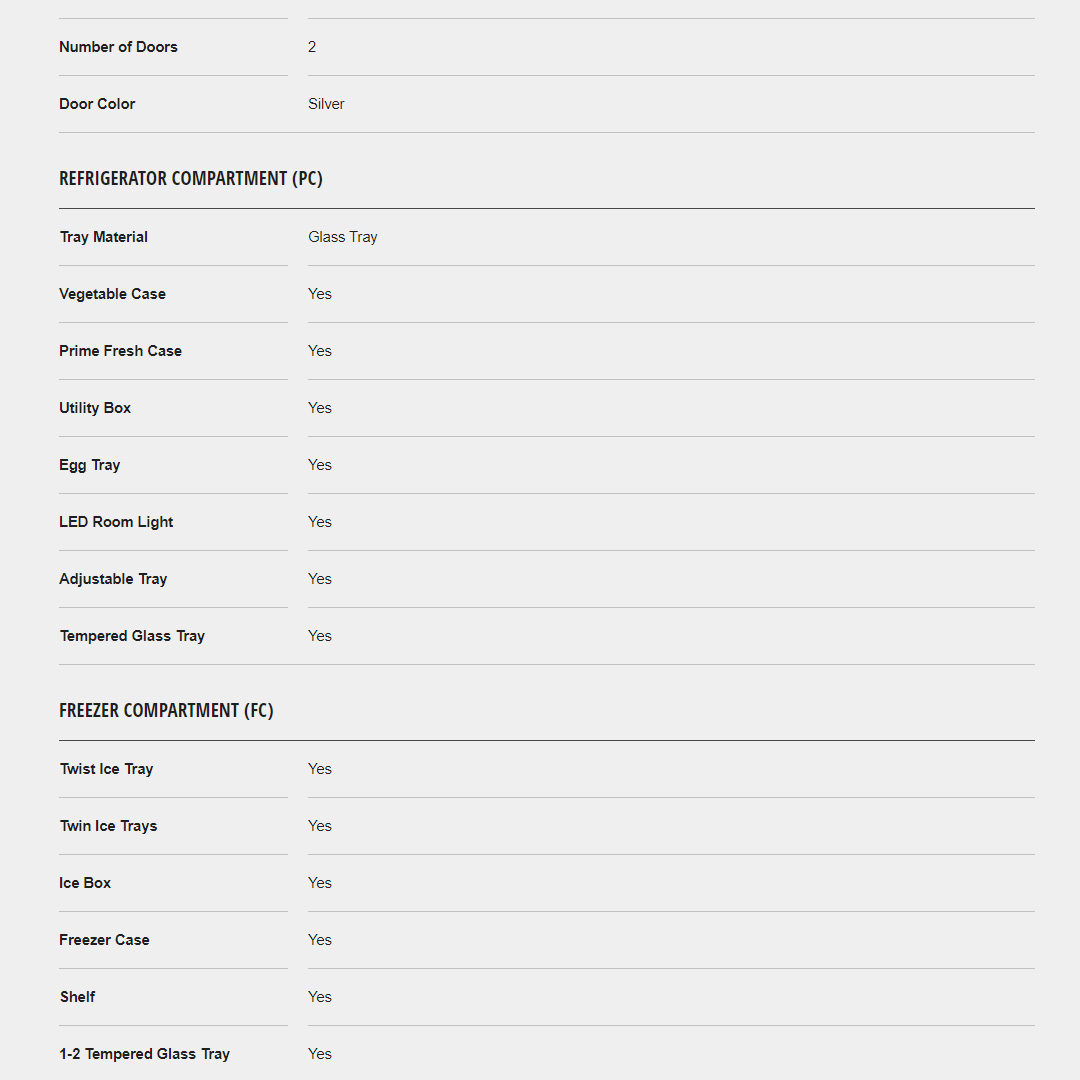This screenshot has height=1080, width=1080.
Task: Click the LED Room Light label
Action: (116, 522)
